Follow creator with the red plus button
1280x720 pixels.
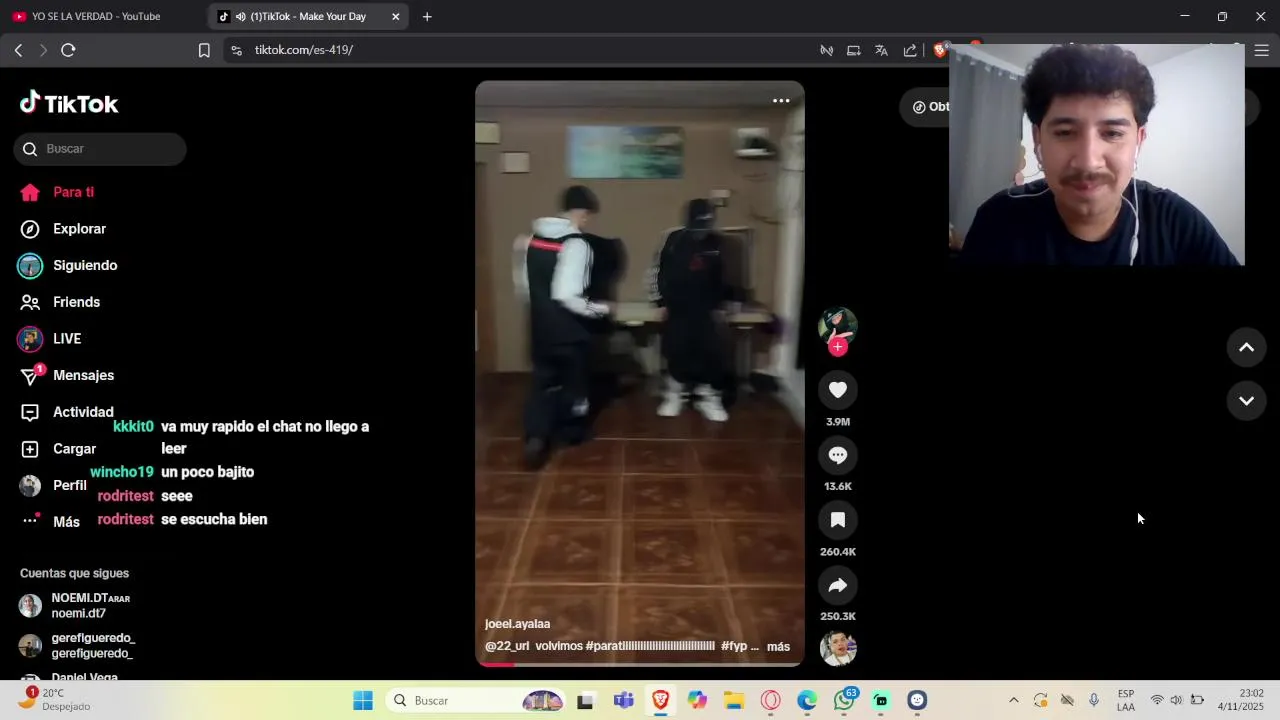(838, 347)
